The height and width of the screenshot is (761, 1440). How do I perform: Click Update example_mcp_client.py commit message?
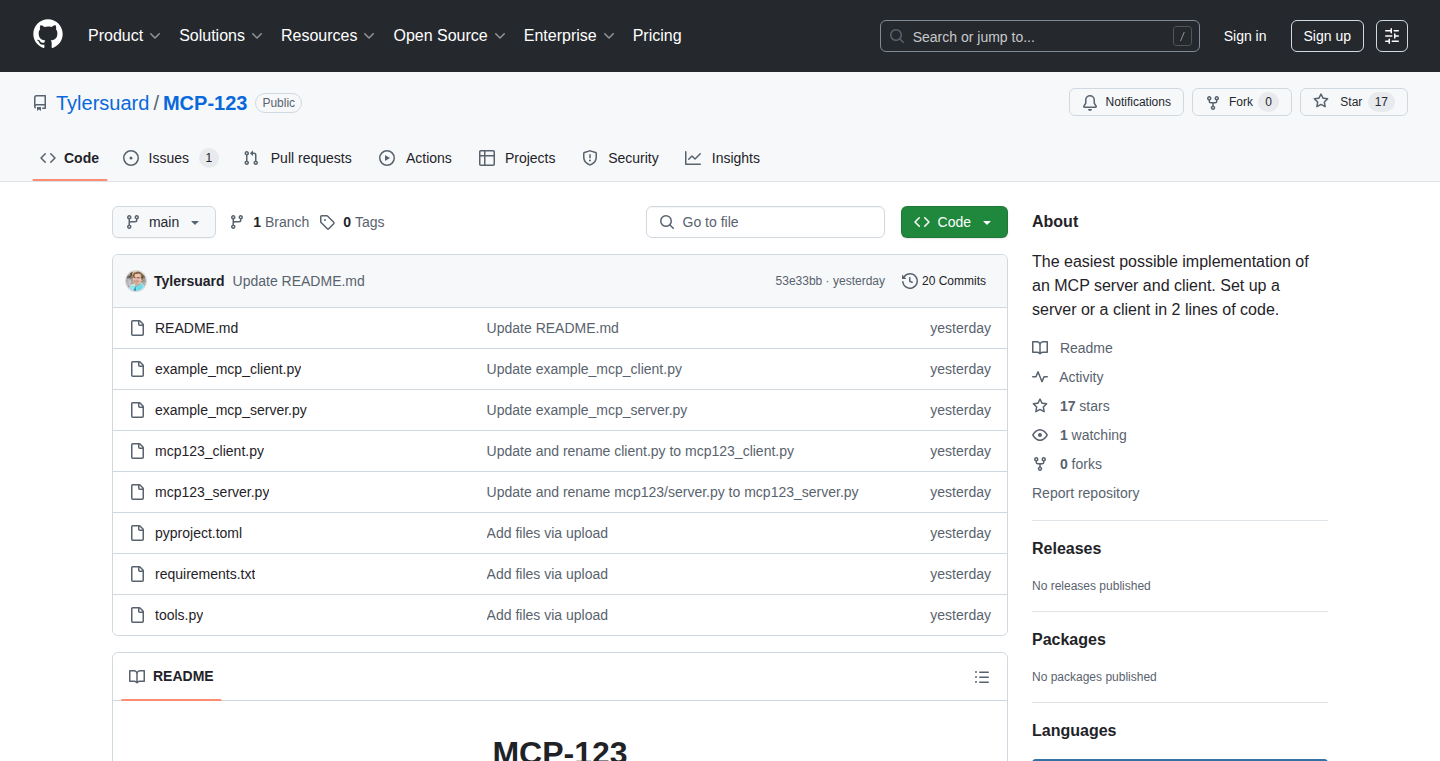584,369
